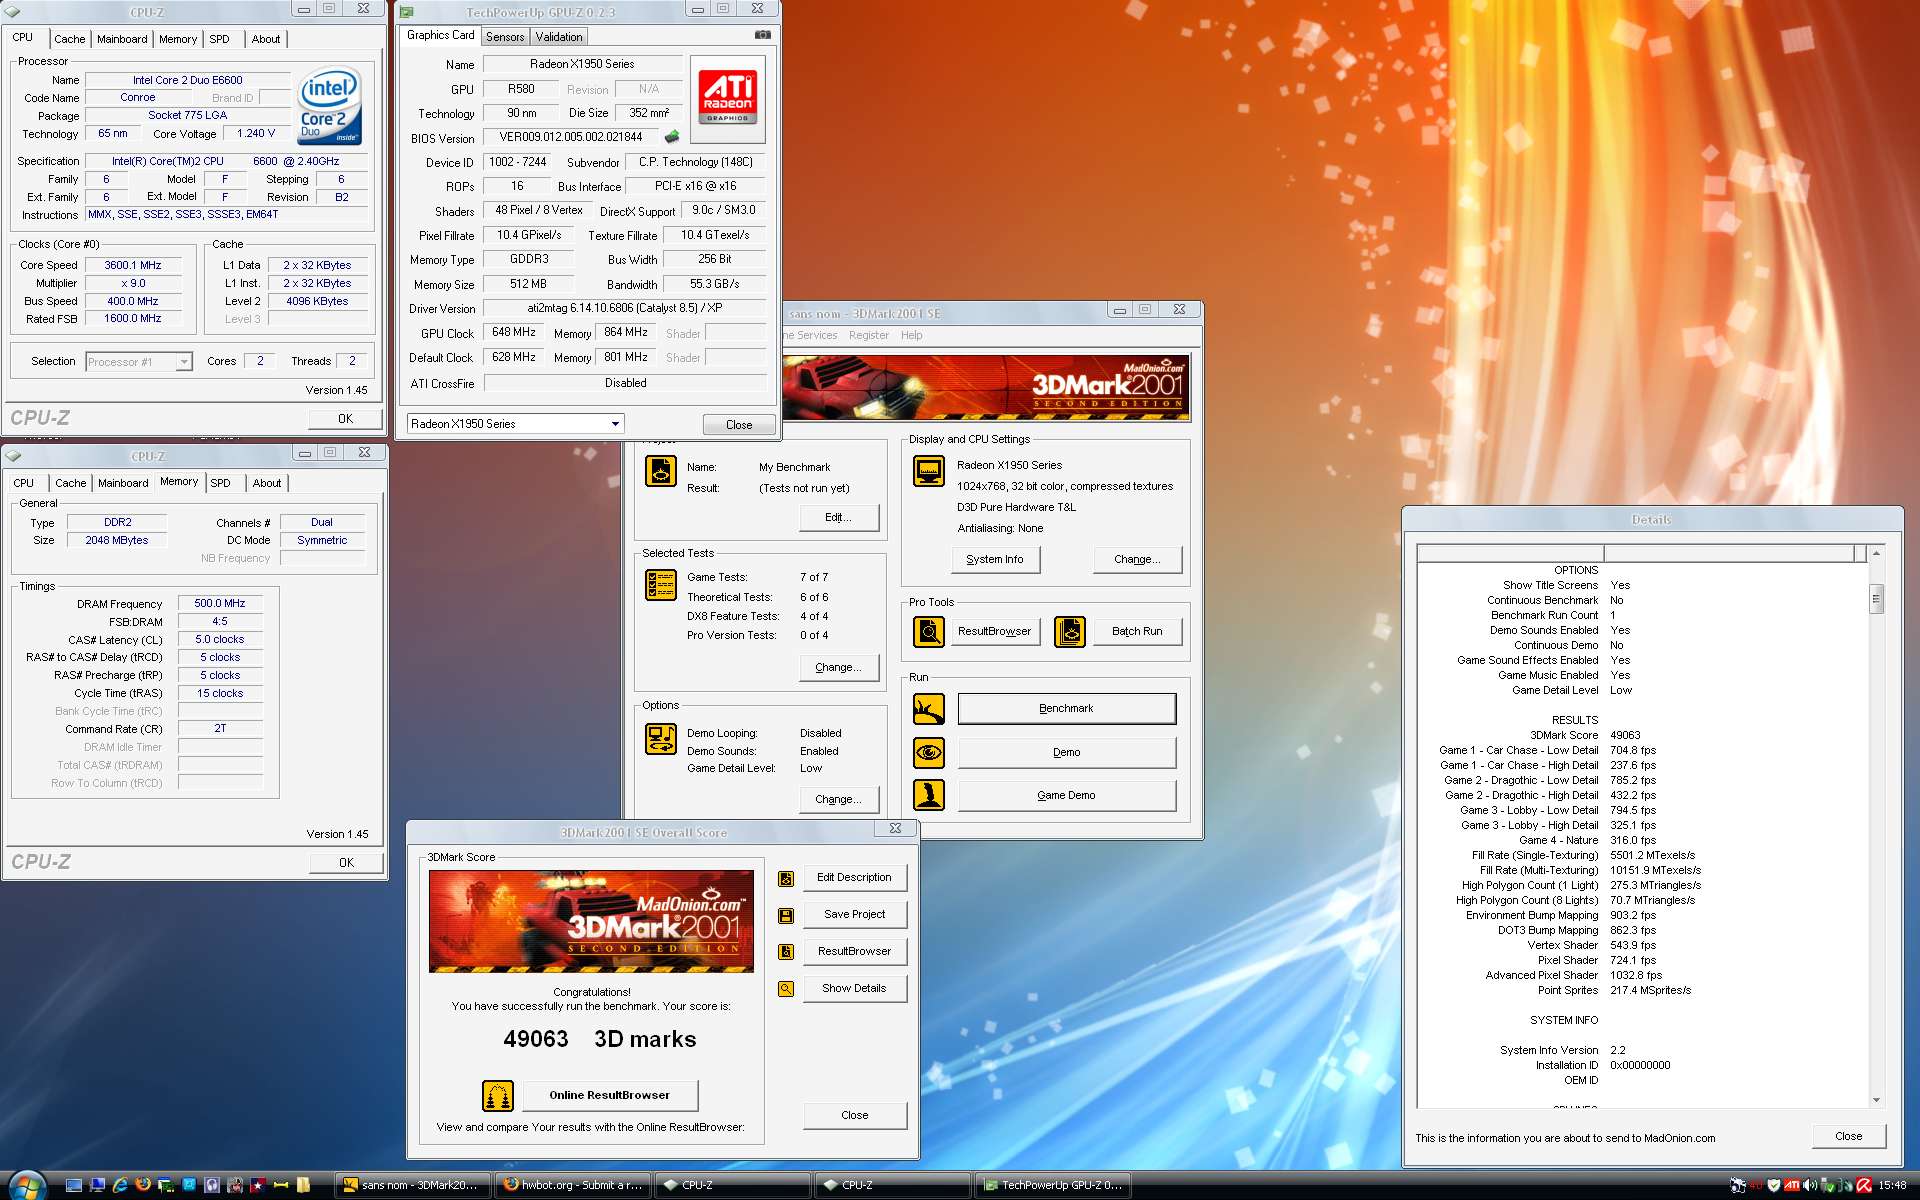
Task: Click the Intel Core 2 Duo logo
Action: pyautogui.click(x=329, y=106)
